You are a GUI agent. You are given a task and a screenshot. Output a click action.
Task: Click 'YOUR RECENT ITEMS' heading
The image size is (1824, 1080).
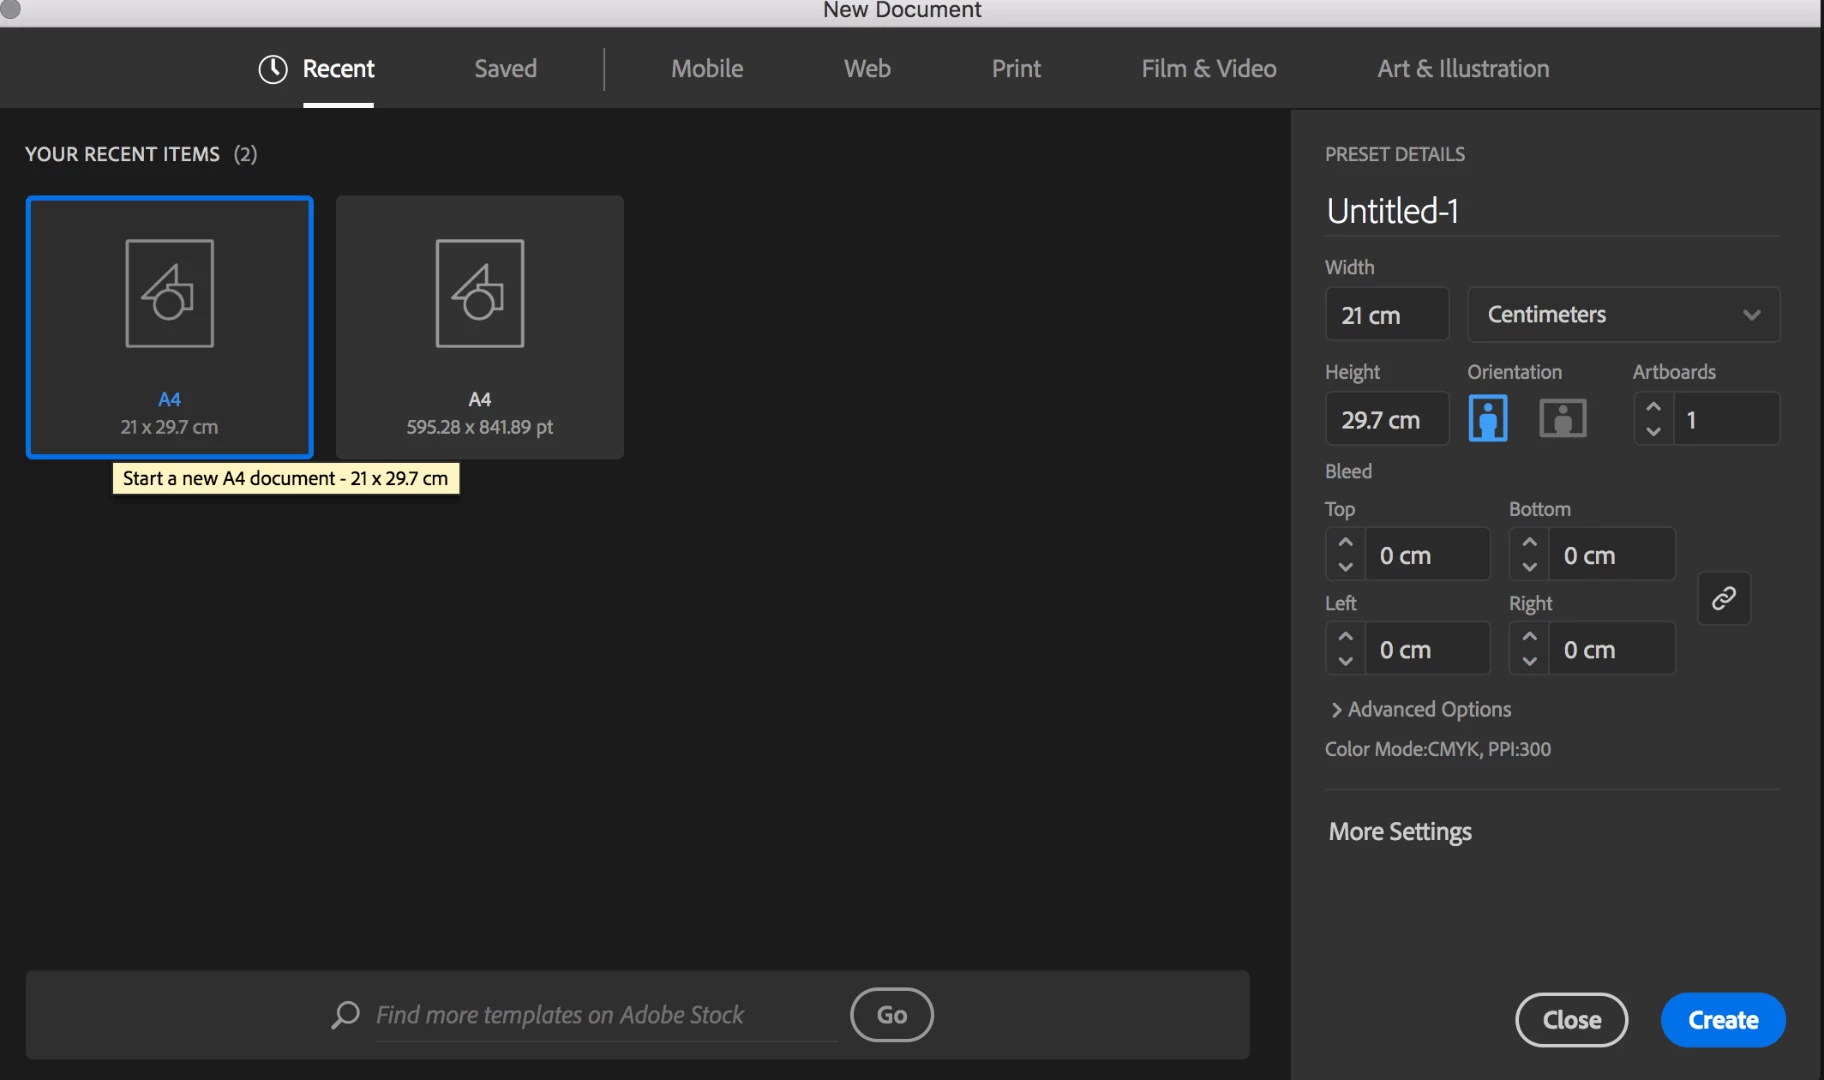(x=122, y=154)
